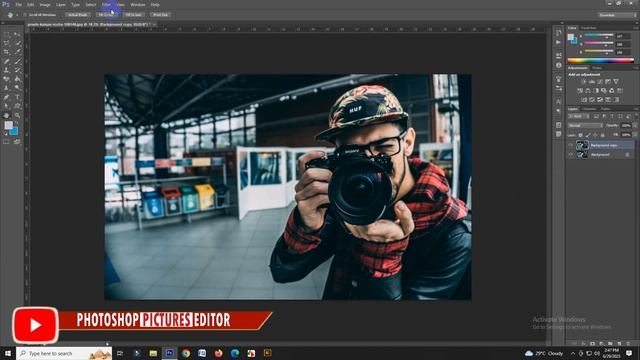Select the Quick Selection tool
This screenshot has width=640, height=360.
[17, 43]
